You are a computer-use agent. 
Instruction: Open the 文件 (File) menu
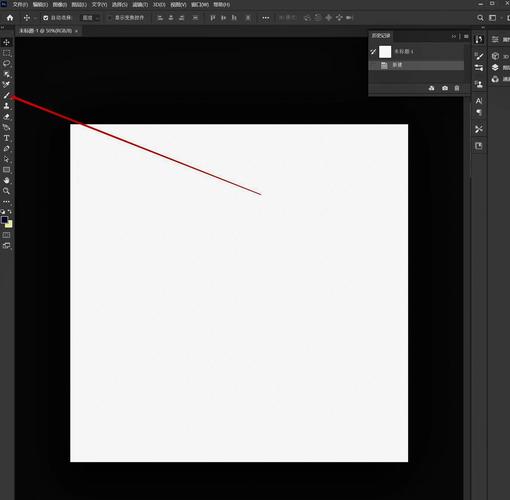[20, 5]
